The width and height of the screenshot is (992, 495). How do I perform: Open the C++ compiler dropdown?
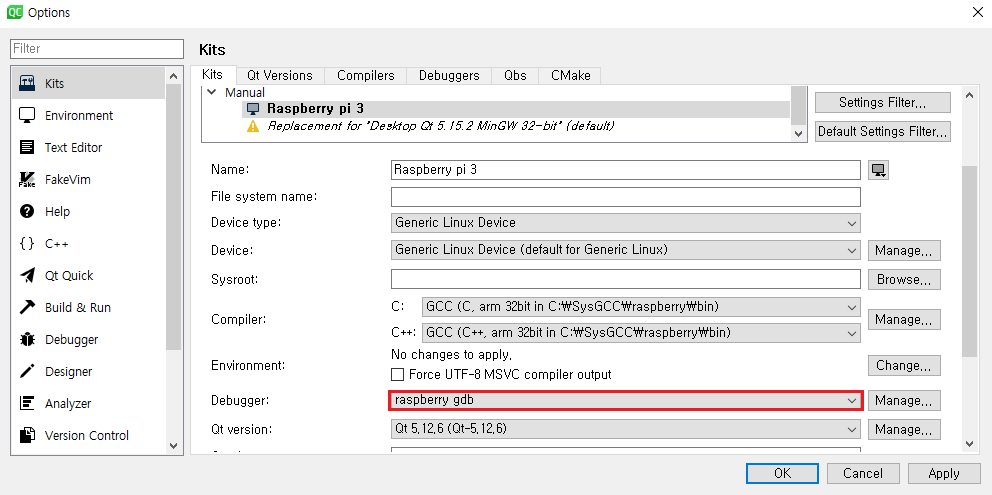(x=641, y=332)
